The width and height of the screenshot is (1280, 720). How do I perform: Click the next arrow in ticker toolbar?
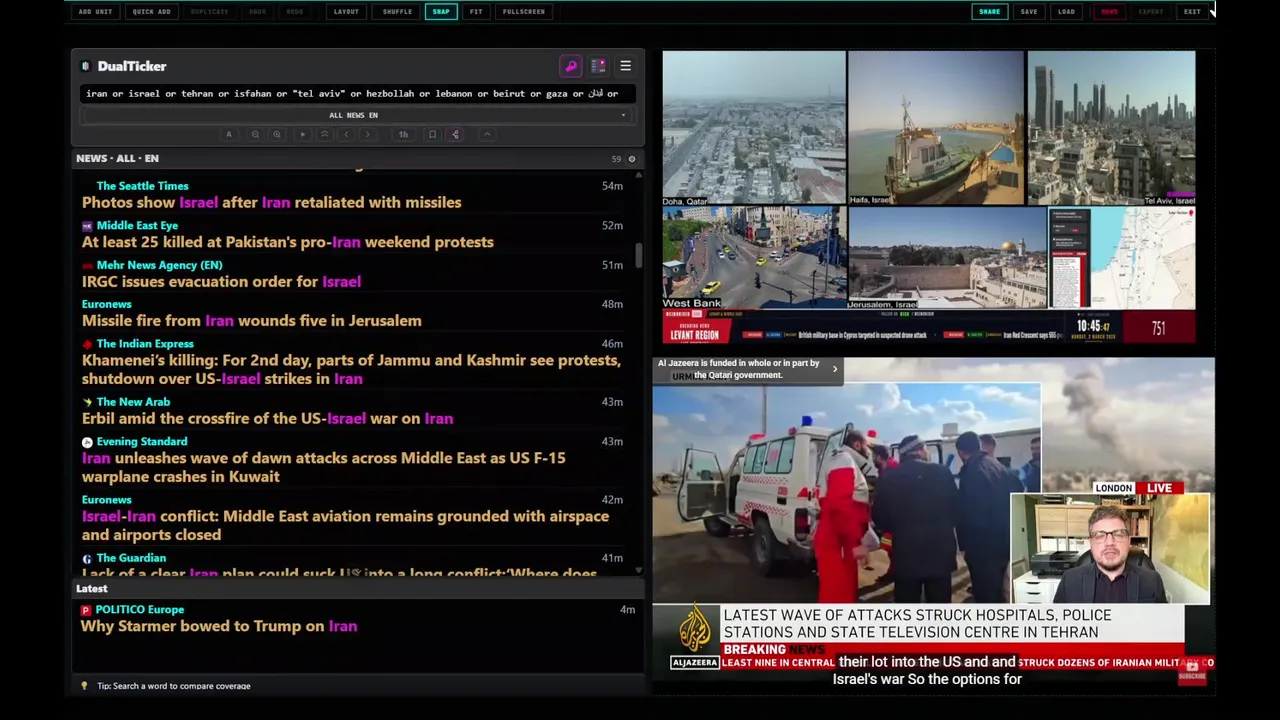(368, 135)
